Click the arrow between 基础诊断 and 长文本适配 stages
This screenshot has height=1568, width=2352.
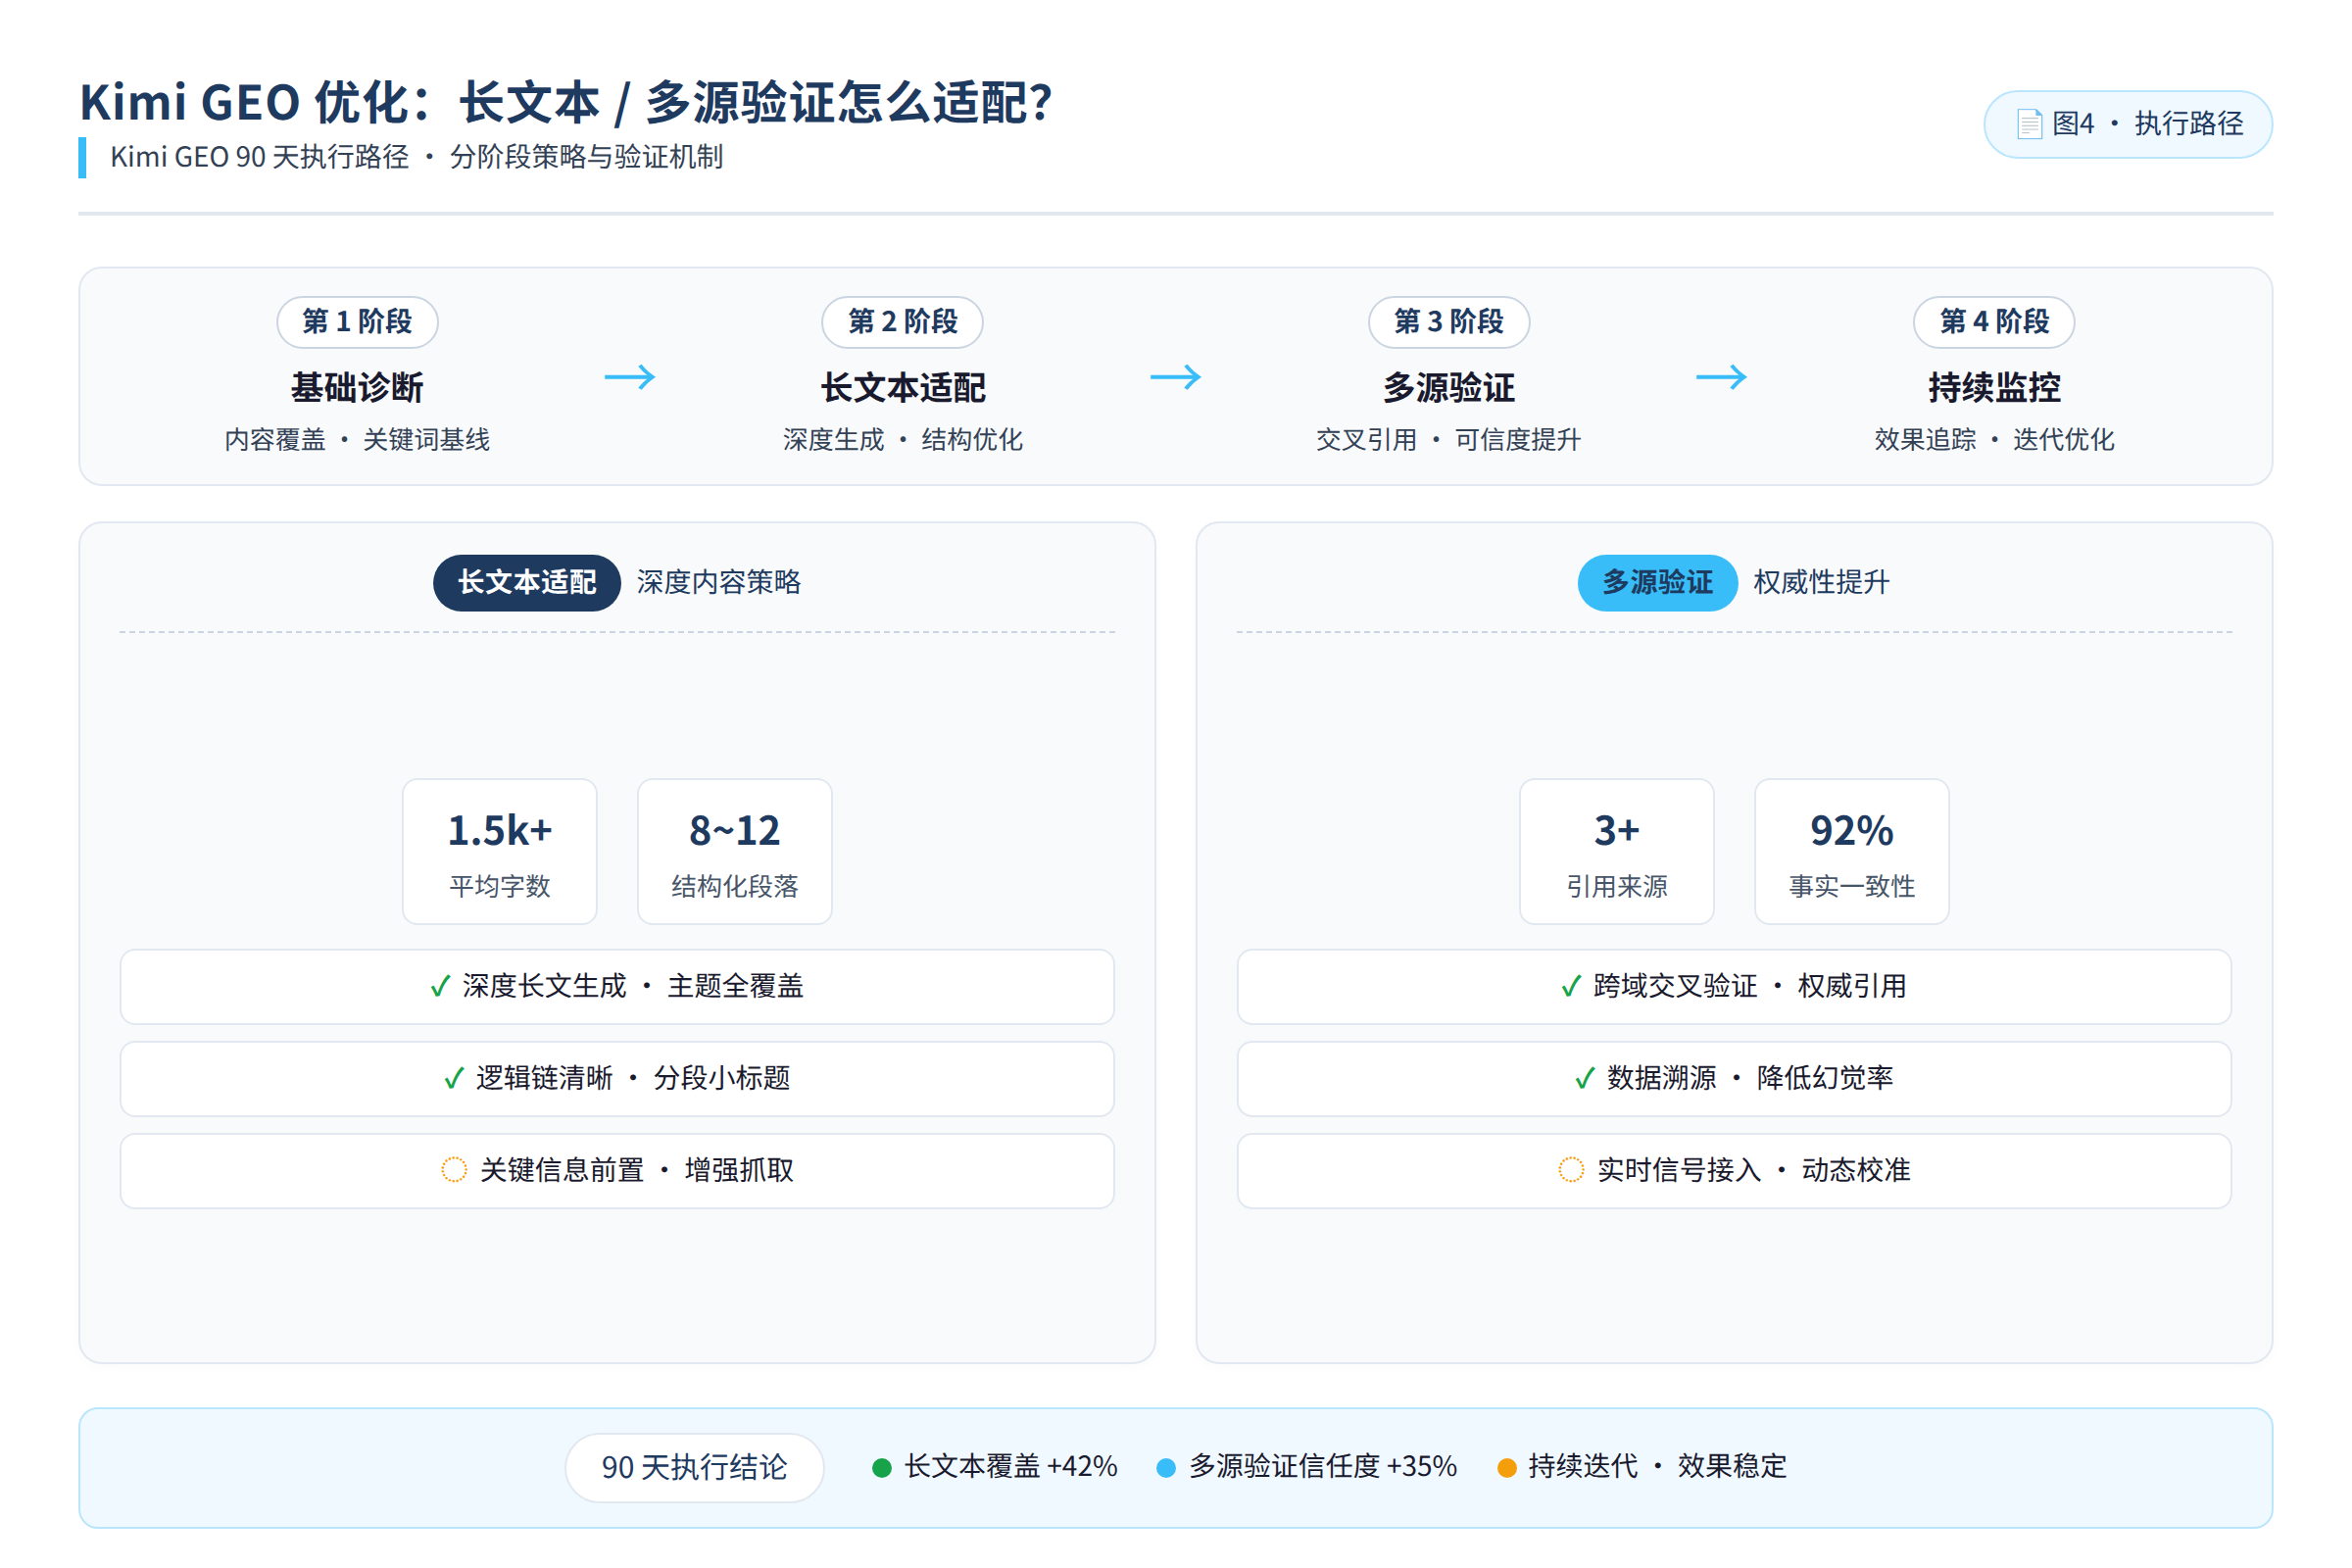(x=630, y=377)
